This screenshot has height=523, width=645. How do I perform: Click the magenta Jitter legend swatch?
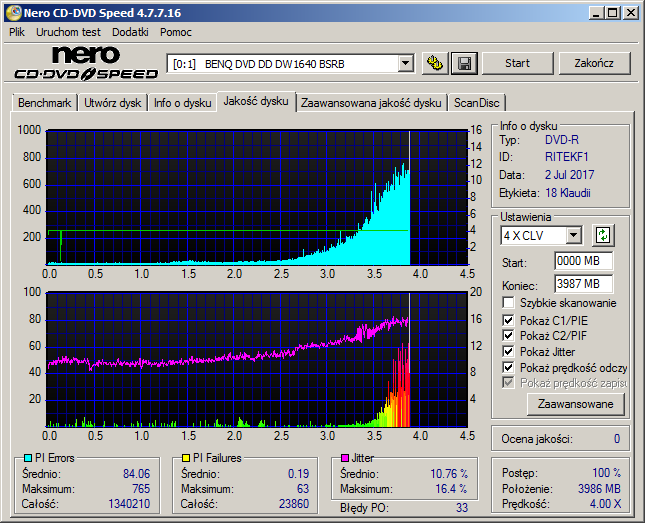pos(345,458)
